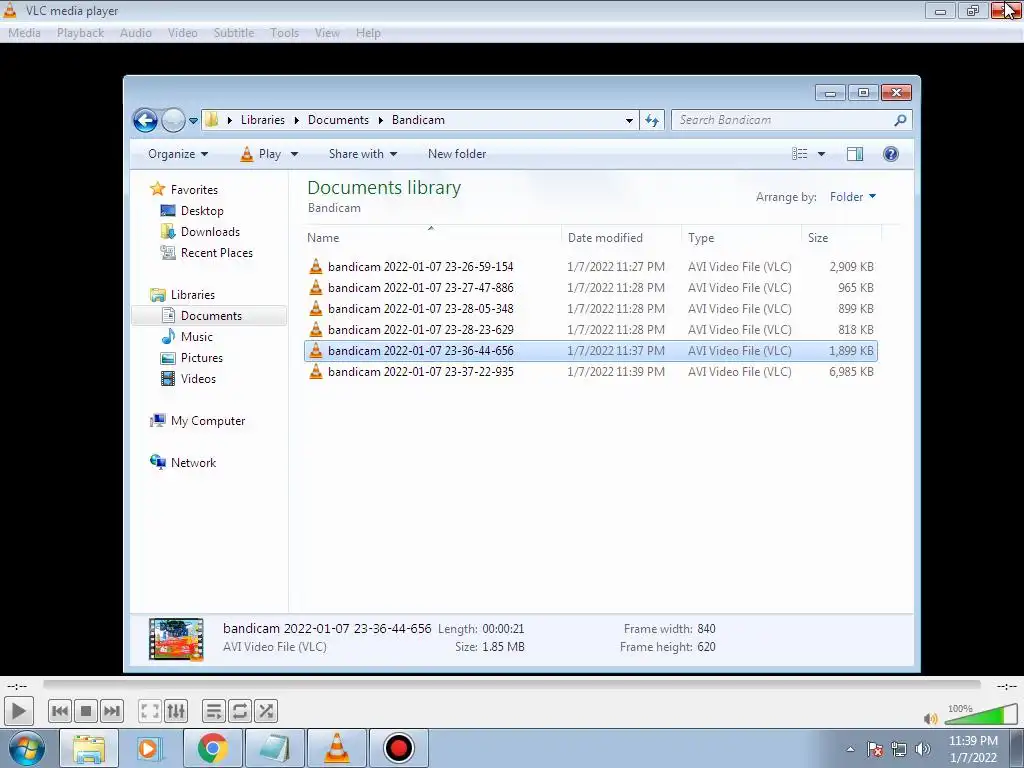Toggle VLC loop mode

tap(240, 711)
